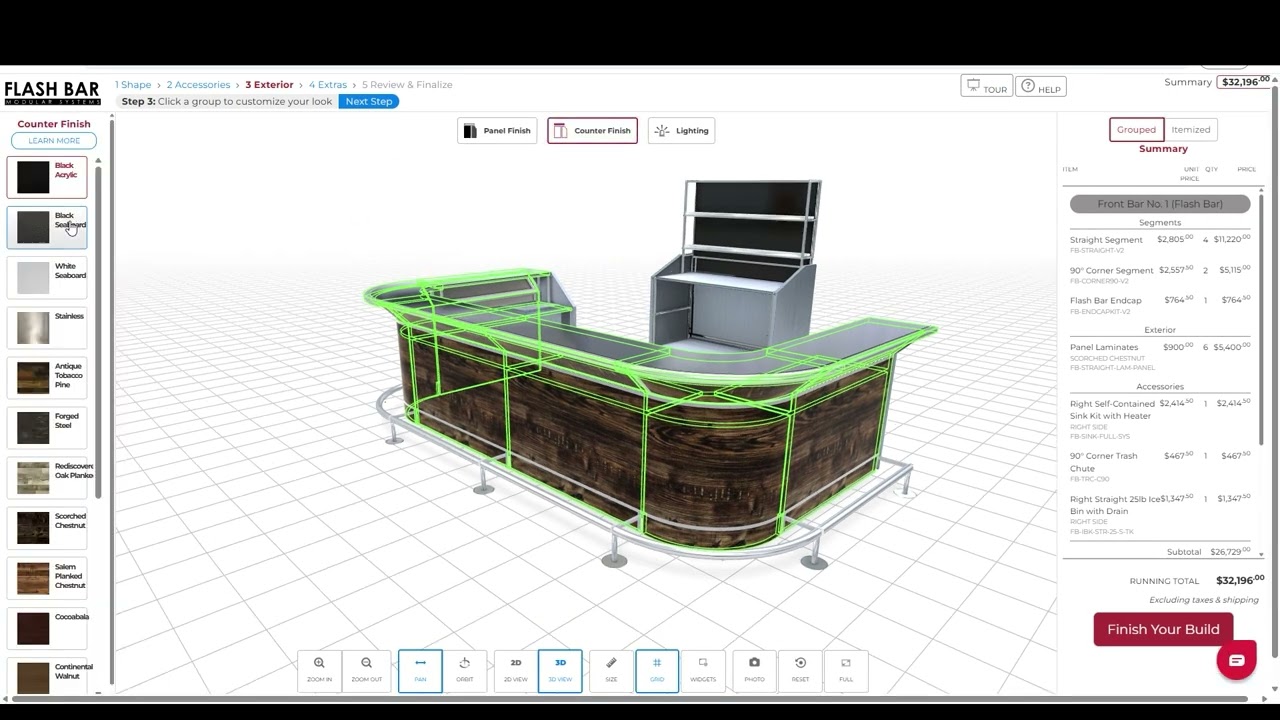
Task: Click Right Straight 25lb Ice Bin row
Action: click(x=1160, y=514)
